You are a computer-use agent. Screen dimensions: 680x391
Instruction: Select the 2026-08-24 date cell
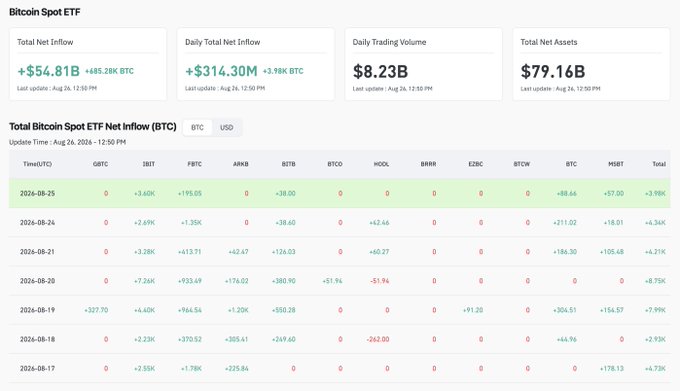[37, 222]
